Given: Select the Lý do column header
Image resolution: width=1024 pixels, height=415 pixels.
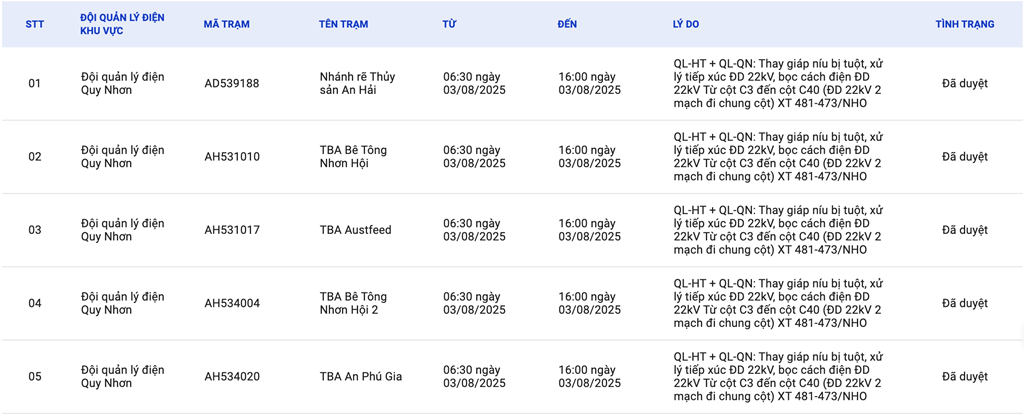Looking at the screenshot, I should (x=687, y=24).
